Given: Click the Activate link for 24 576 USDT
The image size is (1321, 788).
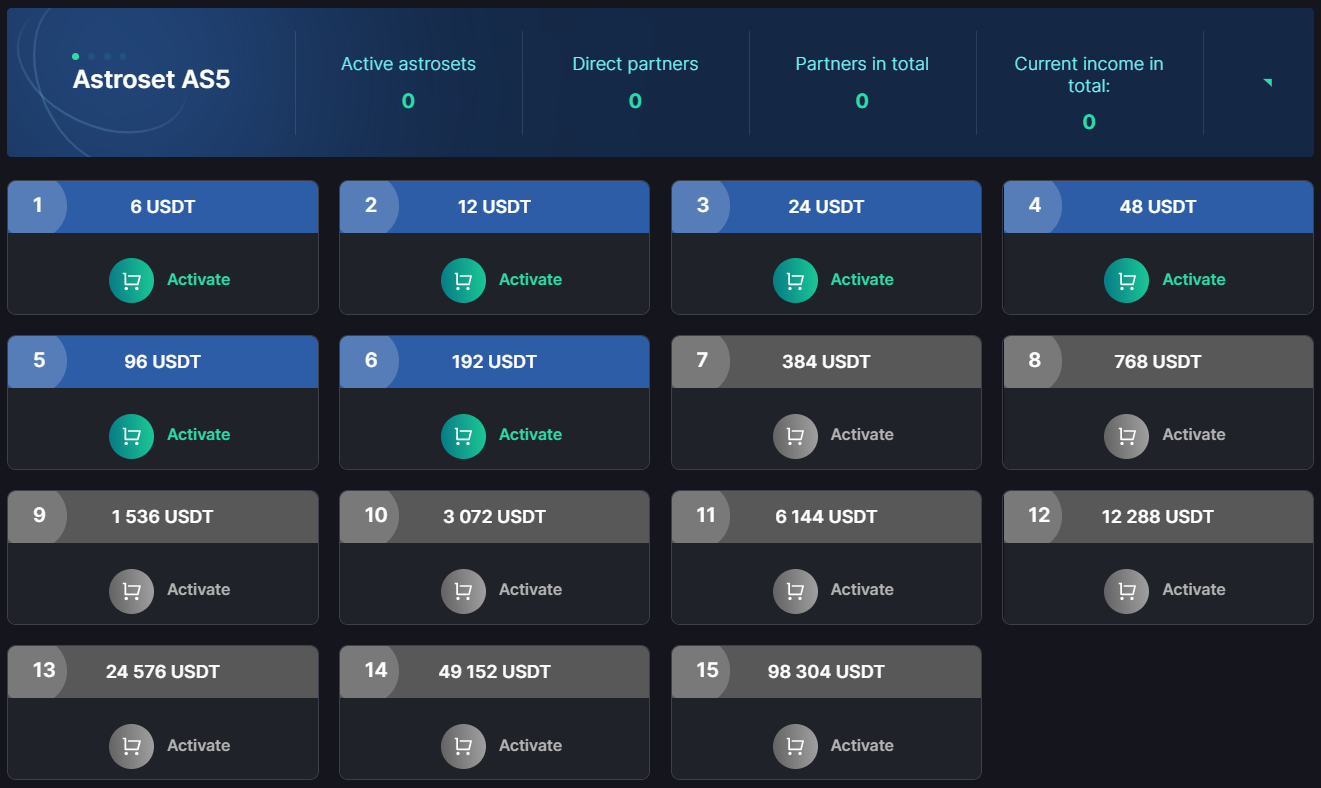Looking at the screenshot, I should click(198, 746).
